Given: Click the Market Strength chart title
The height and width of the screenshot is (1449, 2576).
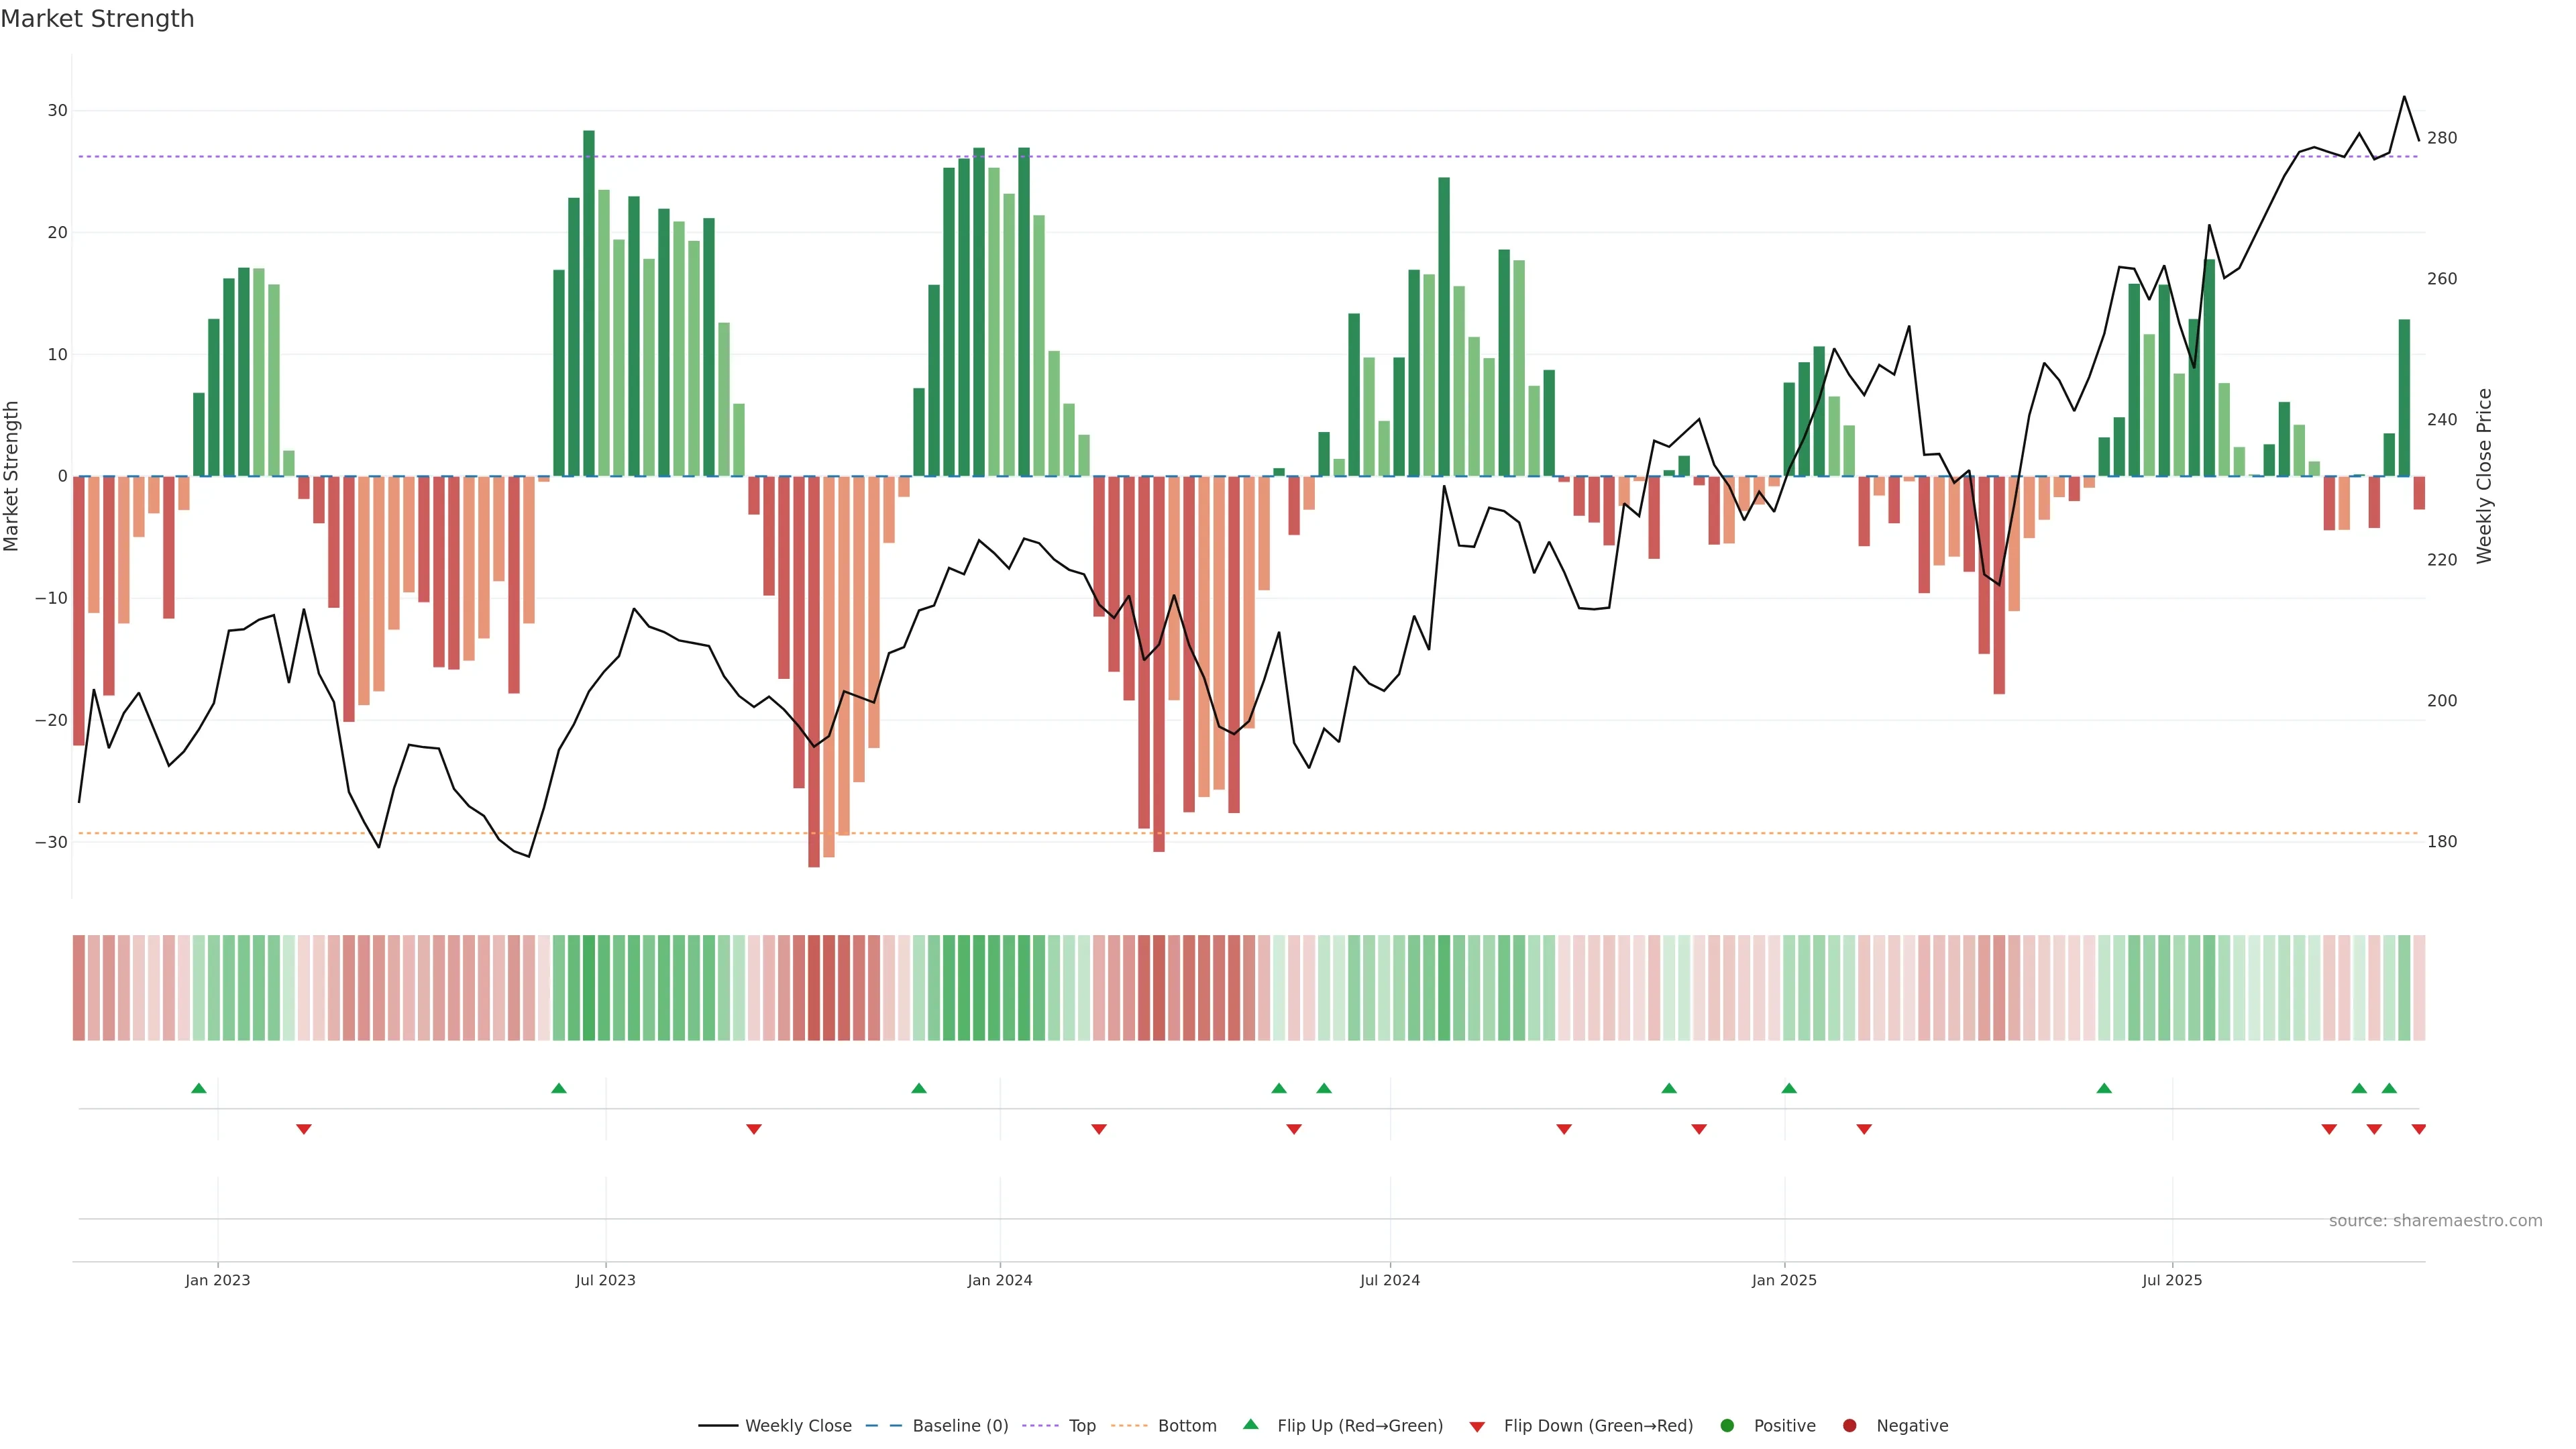Looking at the screenshot, I should pos(97,19).
